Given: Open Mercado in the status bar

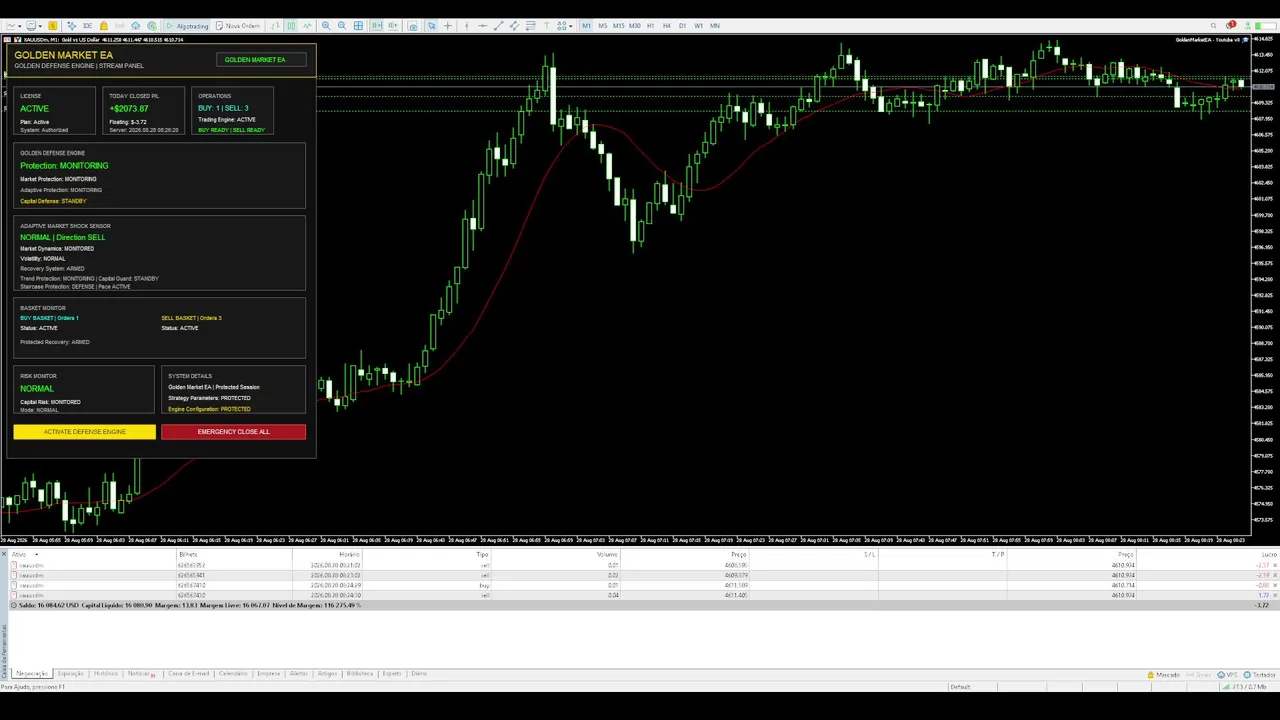Looking at the screenshot, I should click(x=1164, y=675).
